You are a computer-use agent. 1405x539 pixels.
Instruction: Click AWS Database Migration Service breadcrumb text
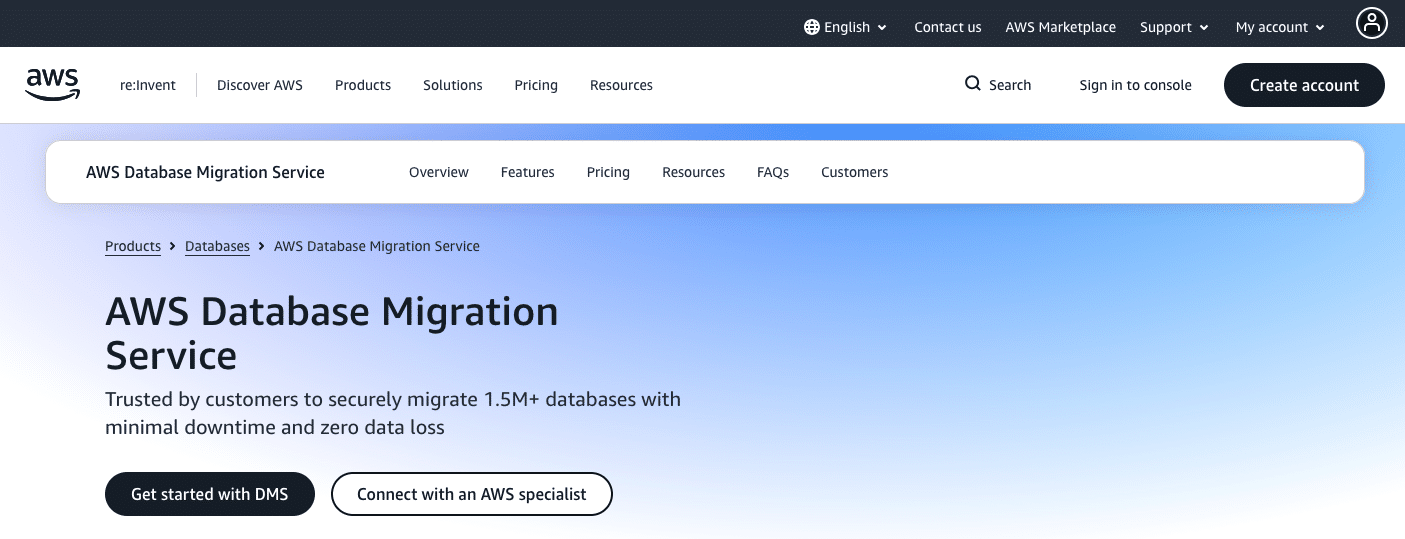pyautogui.click(x=377, y=246)
